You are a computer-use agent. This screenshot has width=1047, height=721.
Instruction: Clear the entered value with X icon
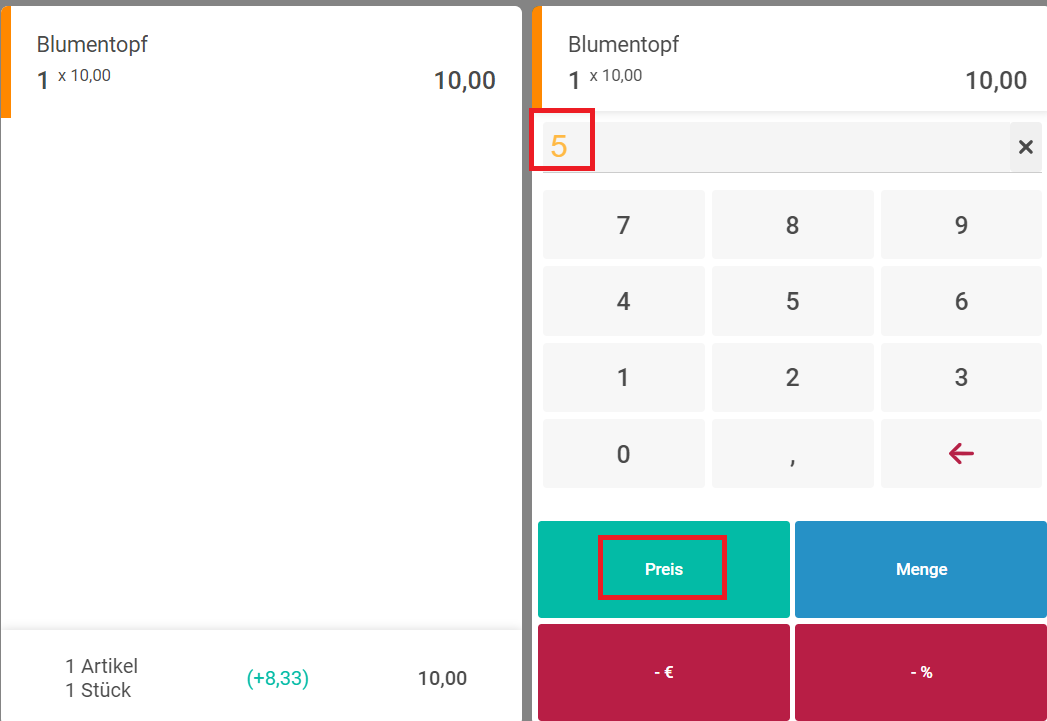1025,148
